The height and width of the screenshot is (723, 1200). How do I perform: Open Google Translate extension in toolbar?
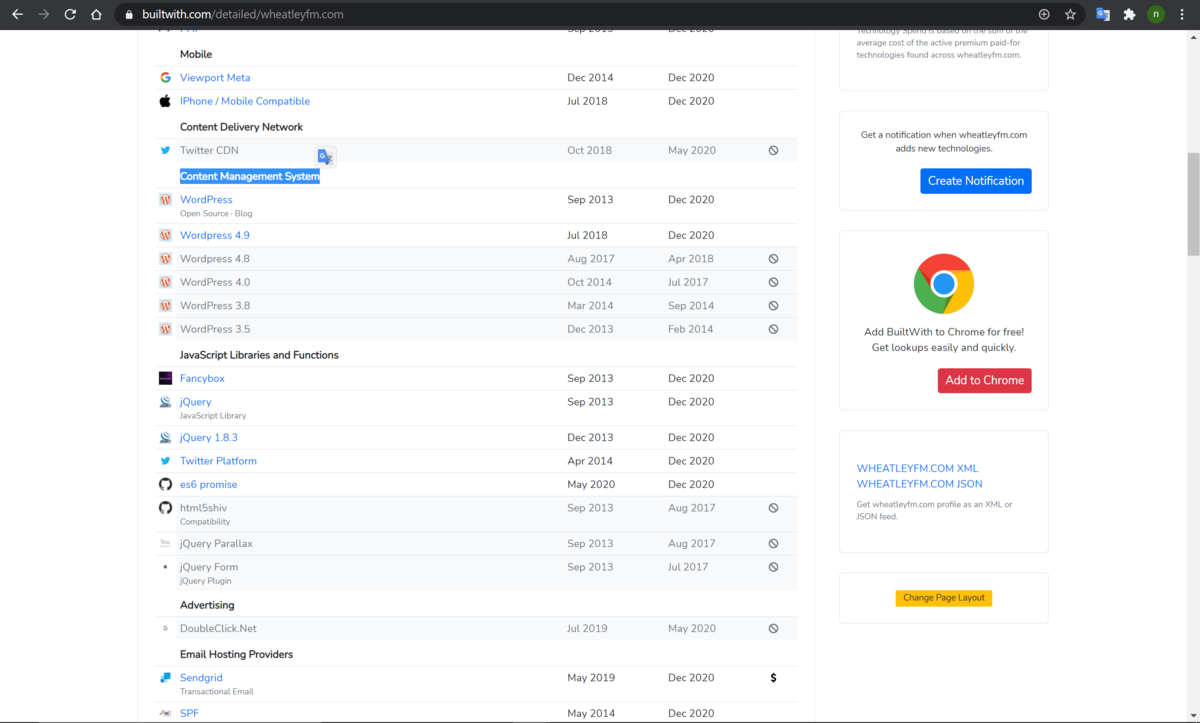pos(1103,15)
